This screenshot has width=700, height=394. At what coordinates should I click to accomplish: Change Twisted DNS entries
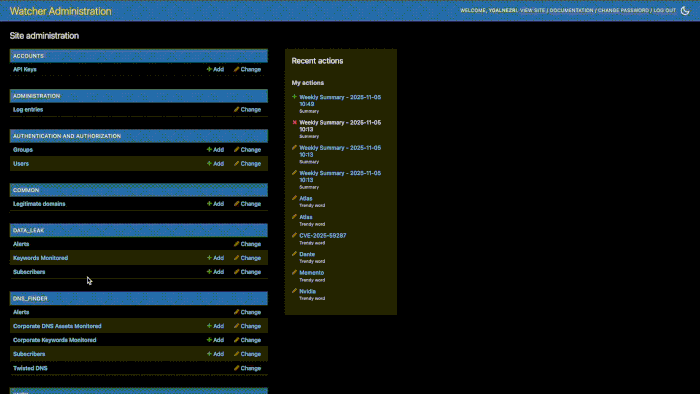tap(247, 368)
